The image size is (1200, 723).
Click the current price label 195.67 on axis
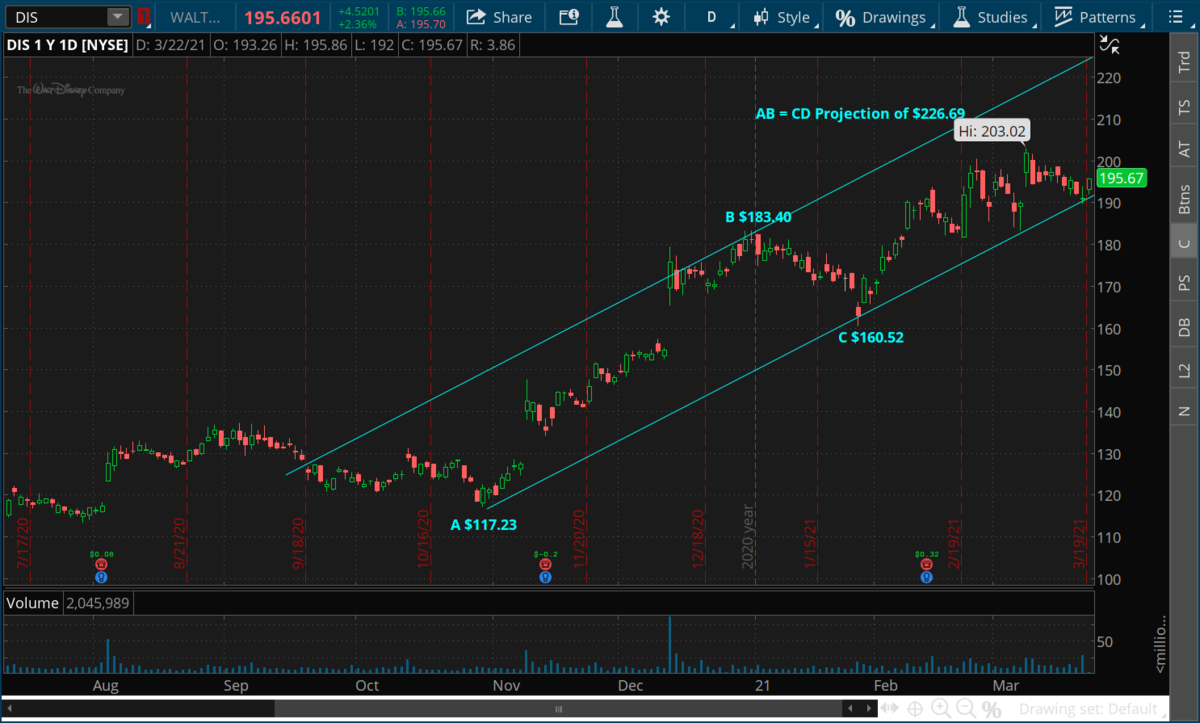pos(1121,178)
